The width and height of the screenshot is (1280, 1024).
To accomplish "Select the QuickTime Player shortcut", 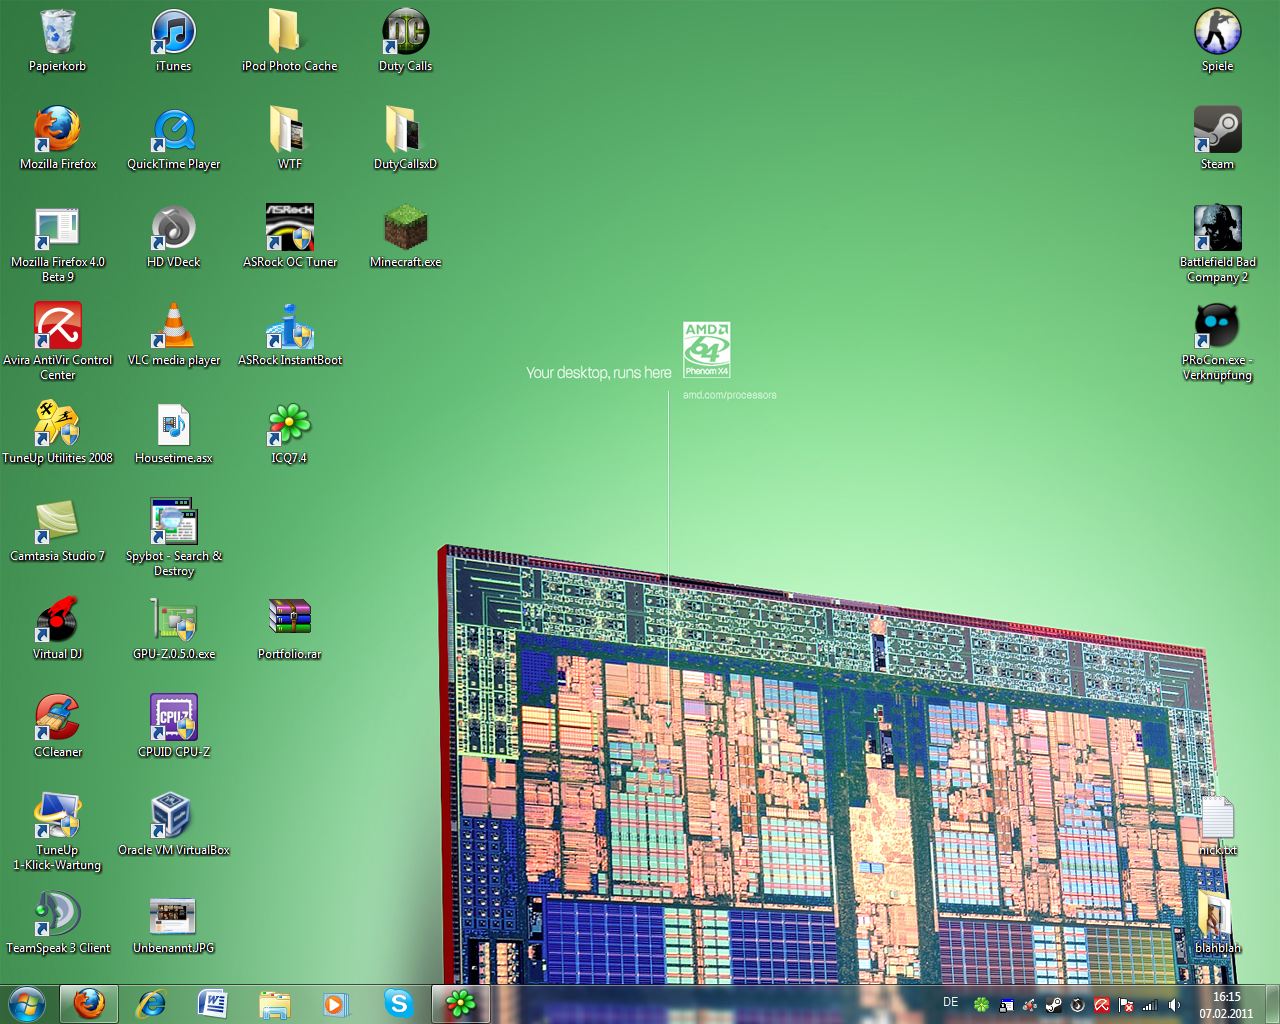I will (173, 140).
